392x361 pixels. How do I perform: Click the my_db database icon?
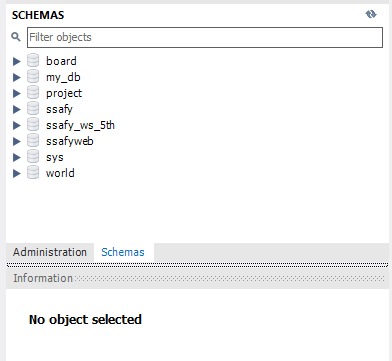tap(33, 76)
